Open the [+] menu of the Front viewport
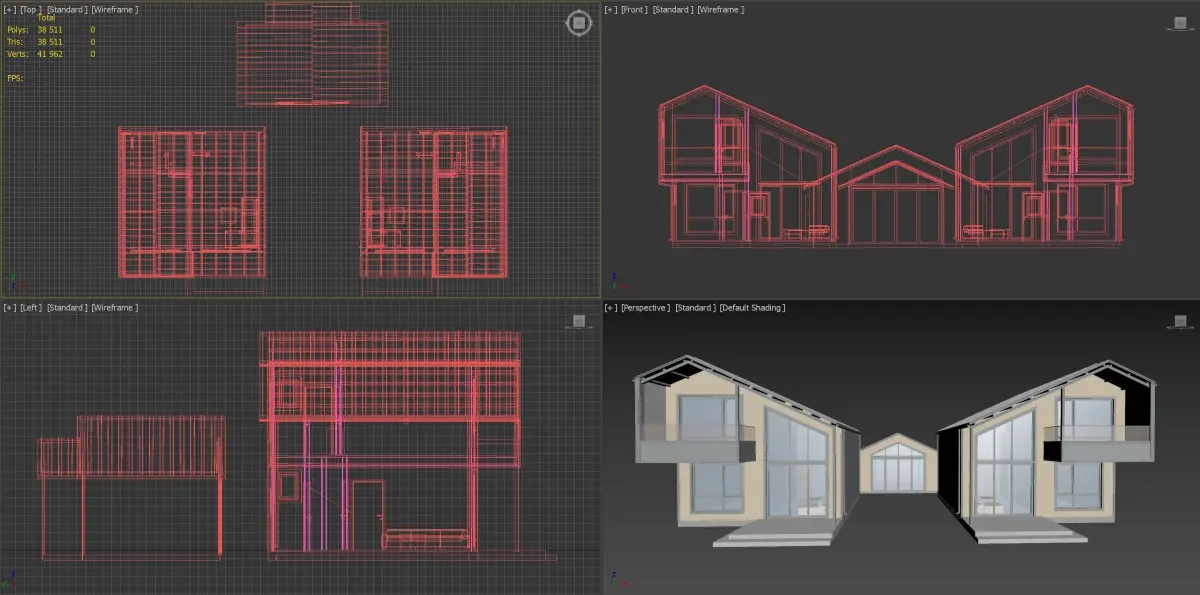 pyautogui.click(x=612, y=9)
